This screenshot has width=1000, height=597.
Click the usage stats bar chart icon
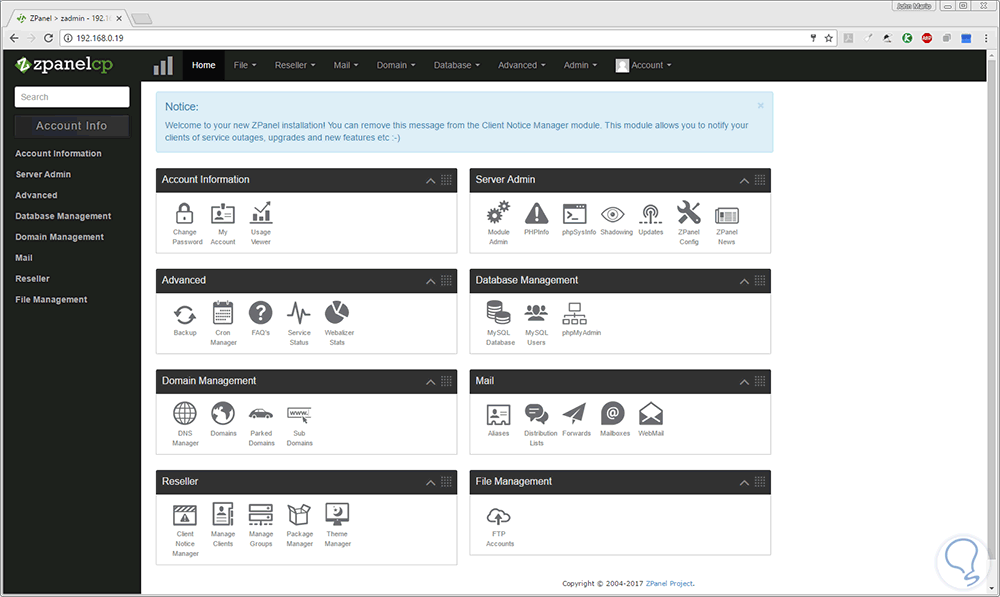(x=163, y=66)
